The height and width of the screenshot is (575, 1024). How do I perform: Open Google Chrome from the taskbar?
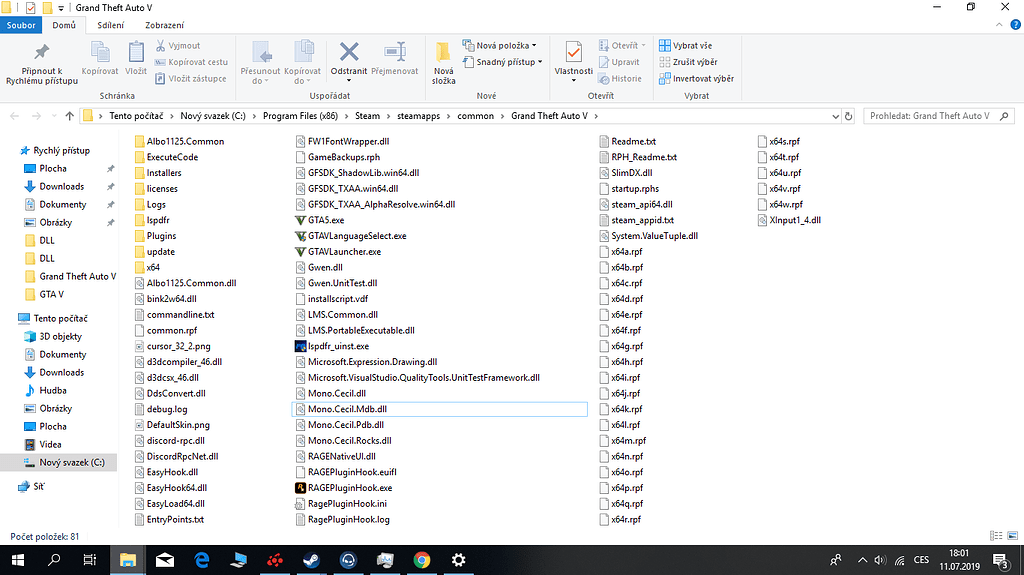[x=422, y=560]
